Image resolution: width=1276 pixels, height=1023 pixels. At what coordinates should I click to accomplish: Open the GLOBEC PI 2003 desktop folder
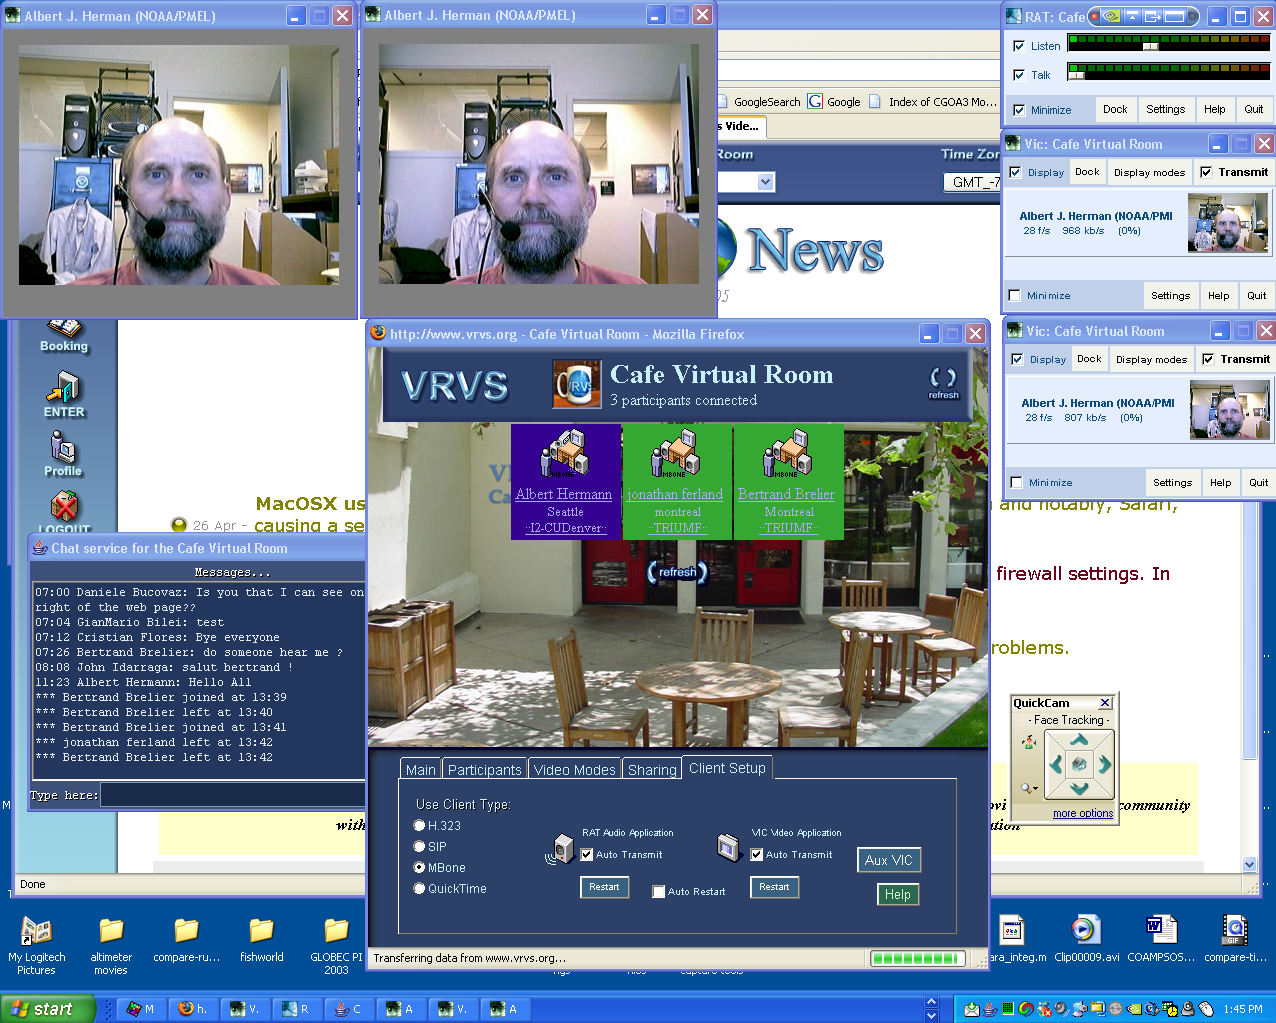336,930
